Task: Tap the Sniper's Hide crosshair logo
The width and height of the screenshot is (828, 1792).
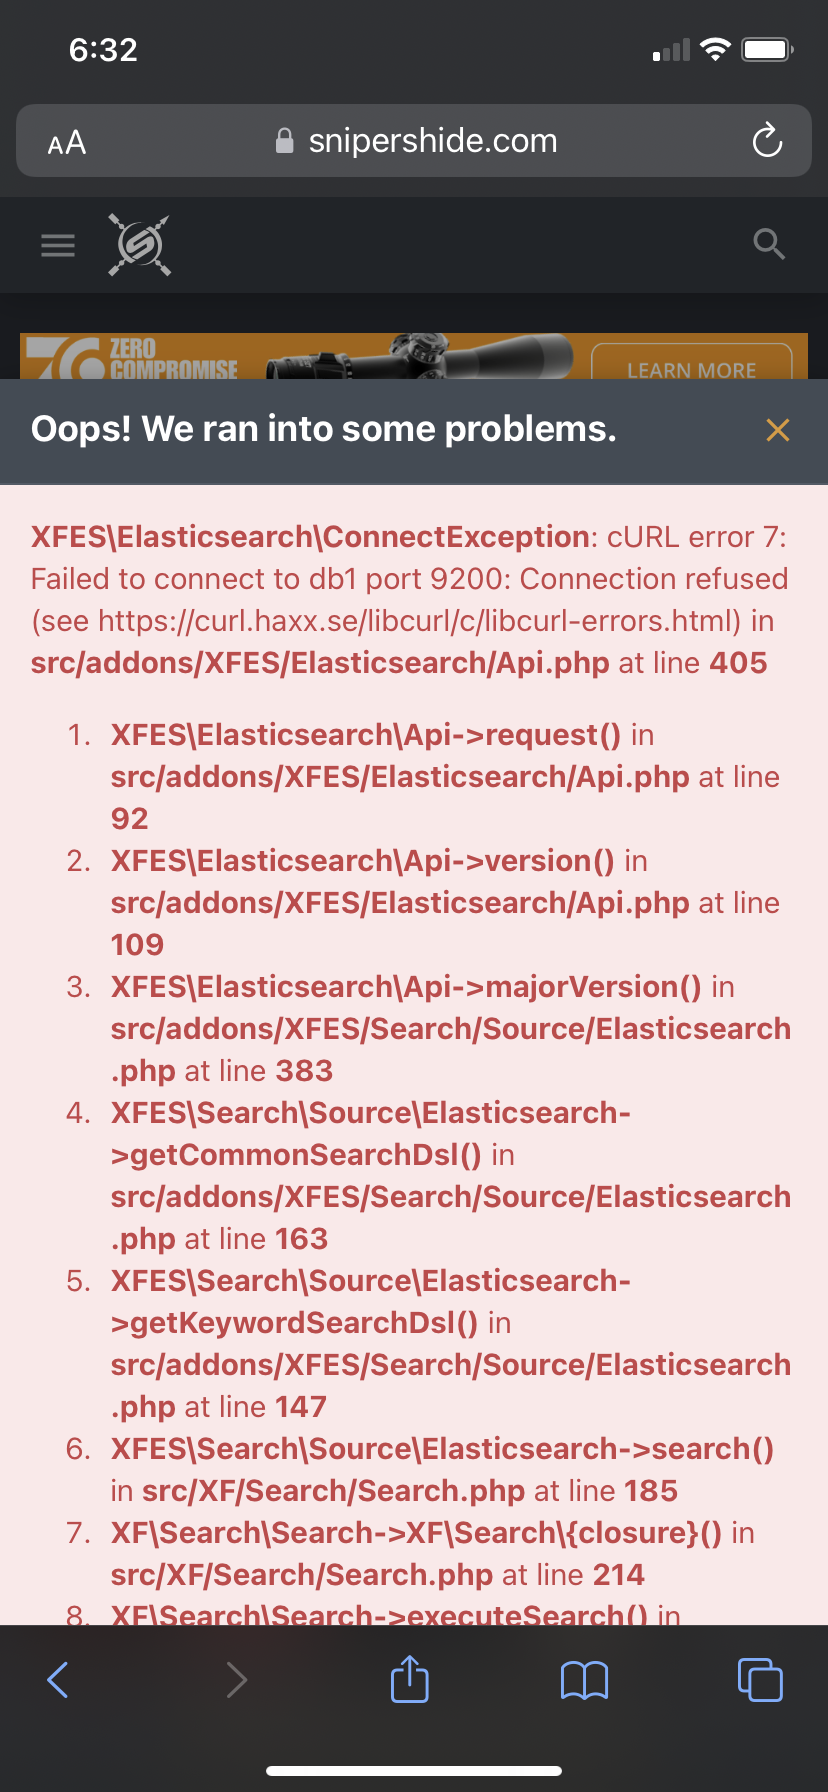Action: 140,245
